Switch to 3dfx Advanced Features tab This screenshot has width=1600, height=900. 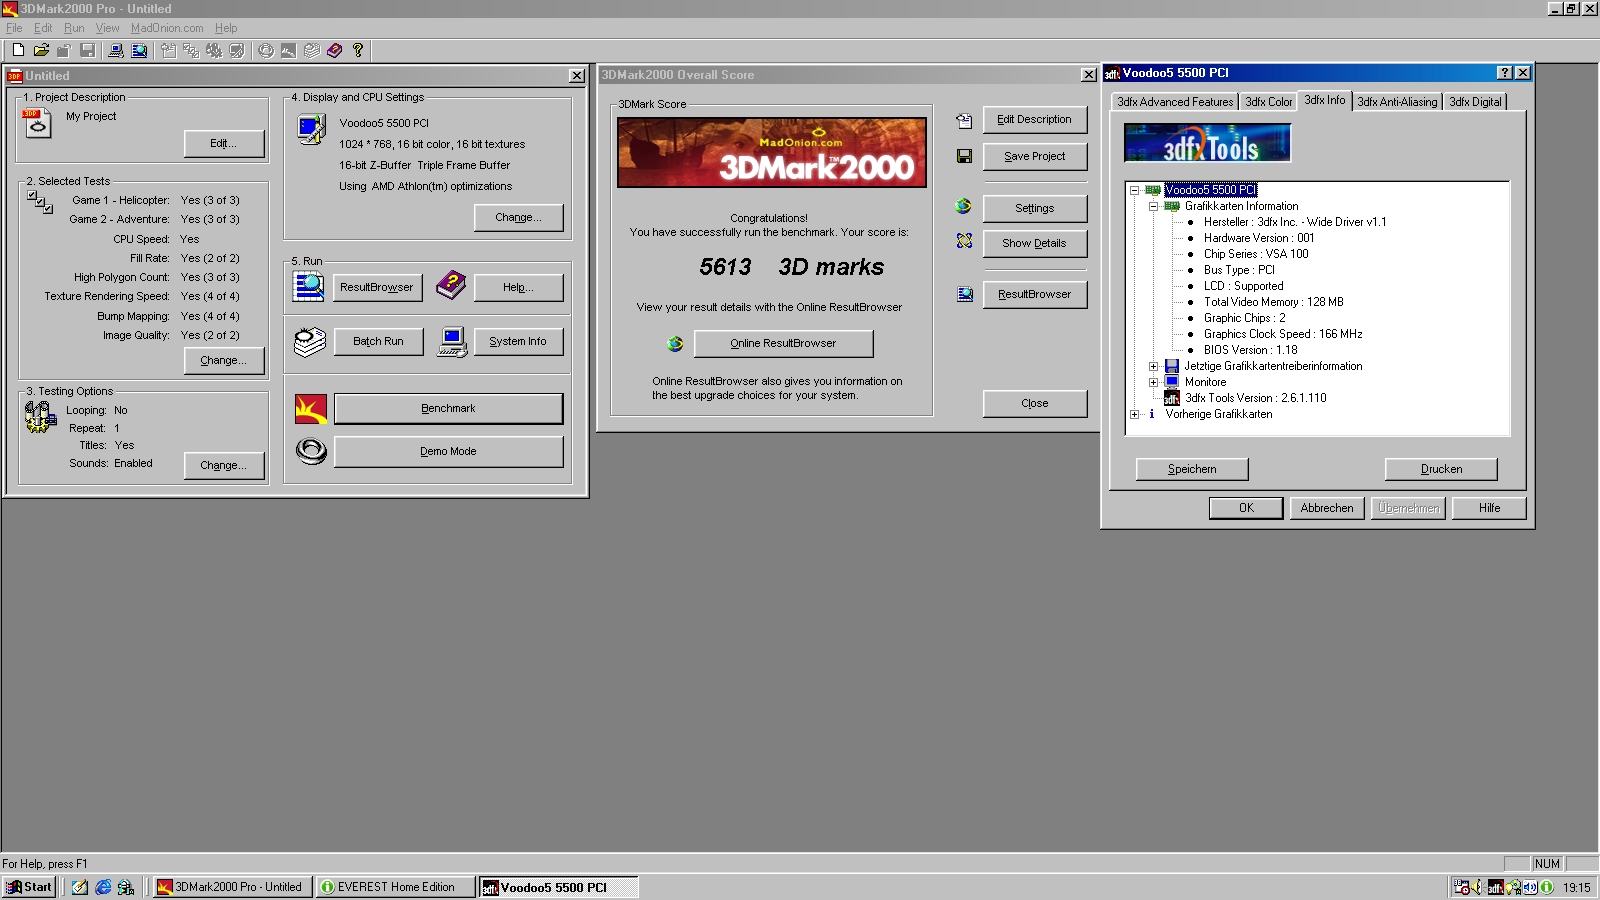tap(1175, 102)
